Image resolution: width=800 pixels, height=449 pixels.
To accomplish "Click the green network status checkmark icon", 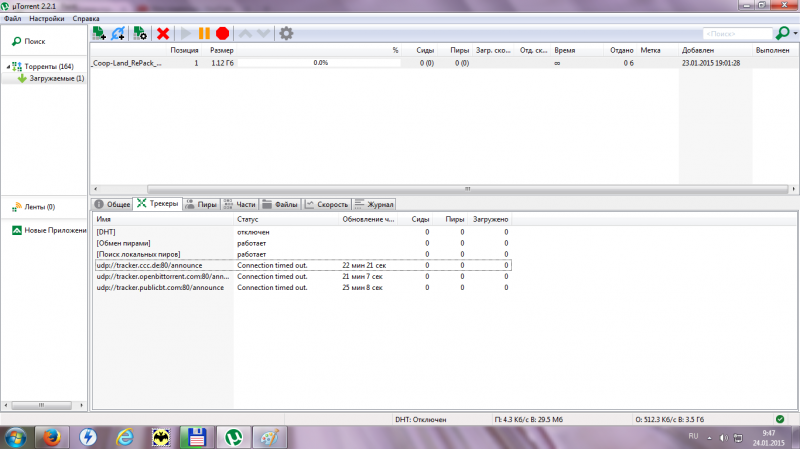I will pos(780,419).
